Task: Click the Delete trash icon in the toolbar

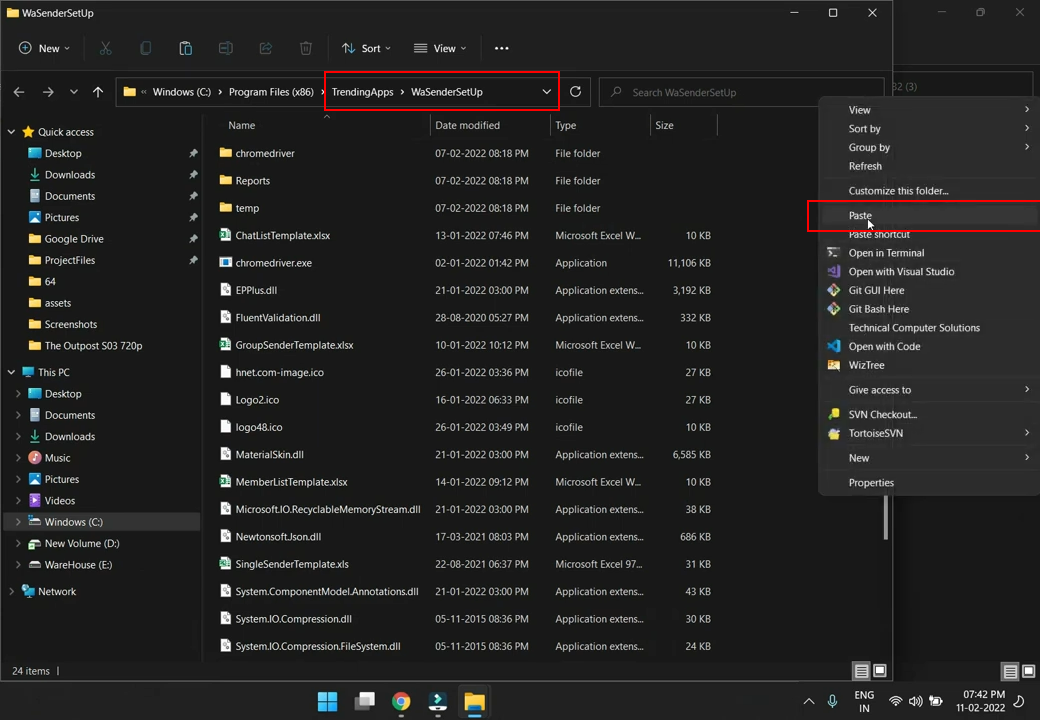Action: click(306, 48)
